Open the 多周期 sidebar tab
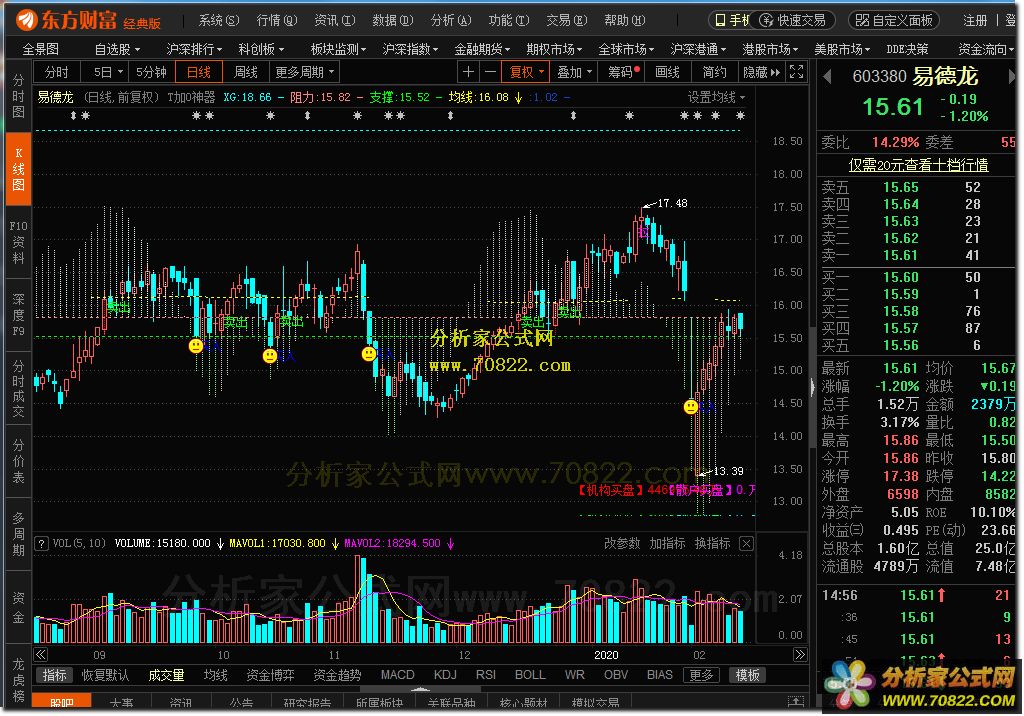This screenshot has width=1024, height=716. point(18,534)
